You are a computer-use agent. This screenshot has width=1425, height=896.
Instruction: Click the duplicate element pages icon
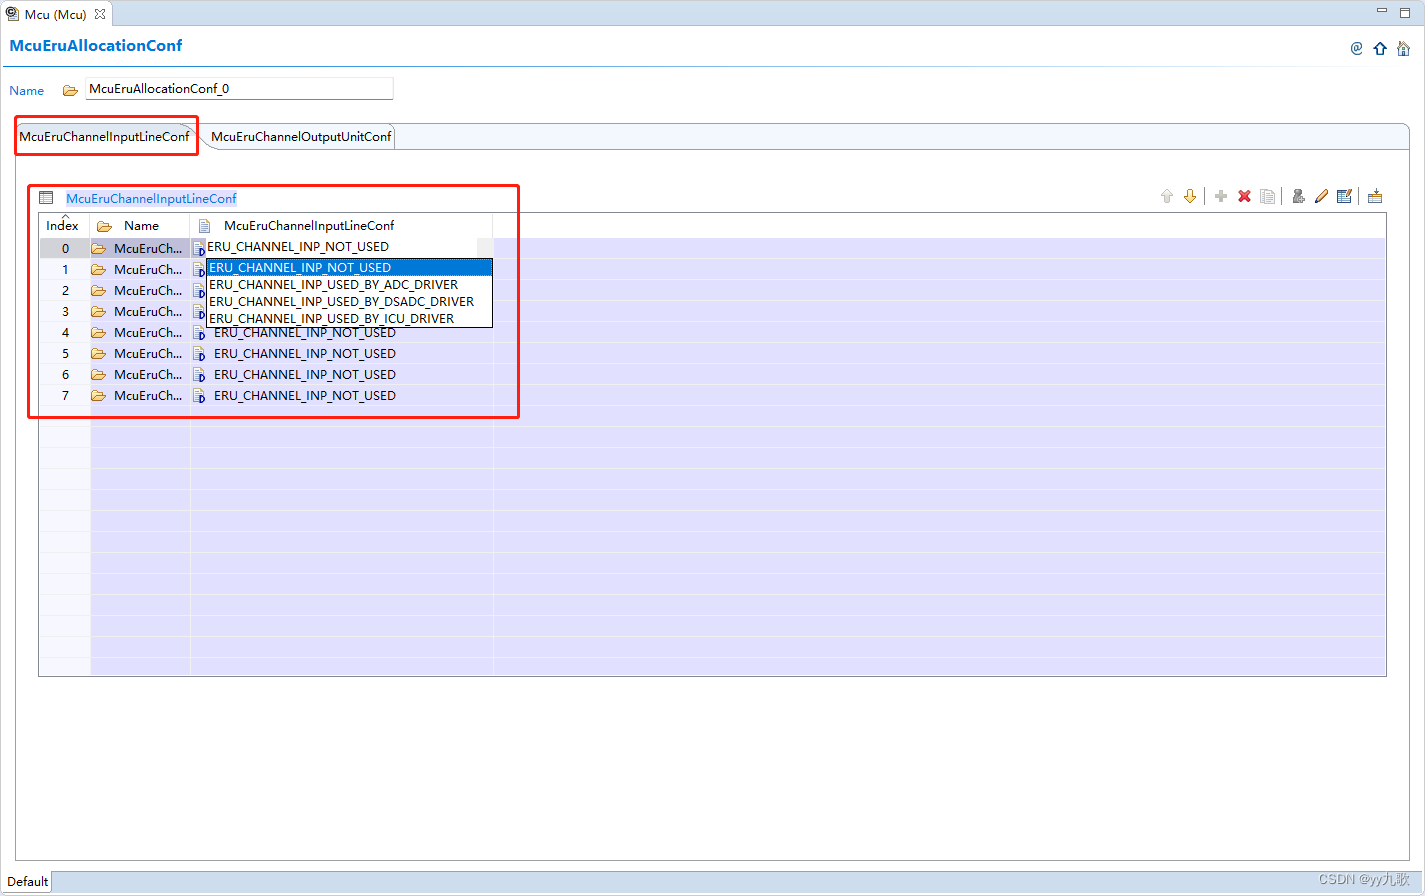coord(1268,196)
